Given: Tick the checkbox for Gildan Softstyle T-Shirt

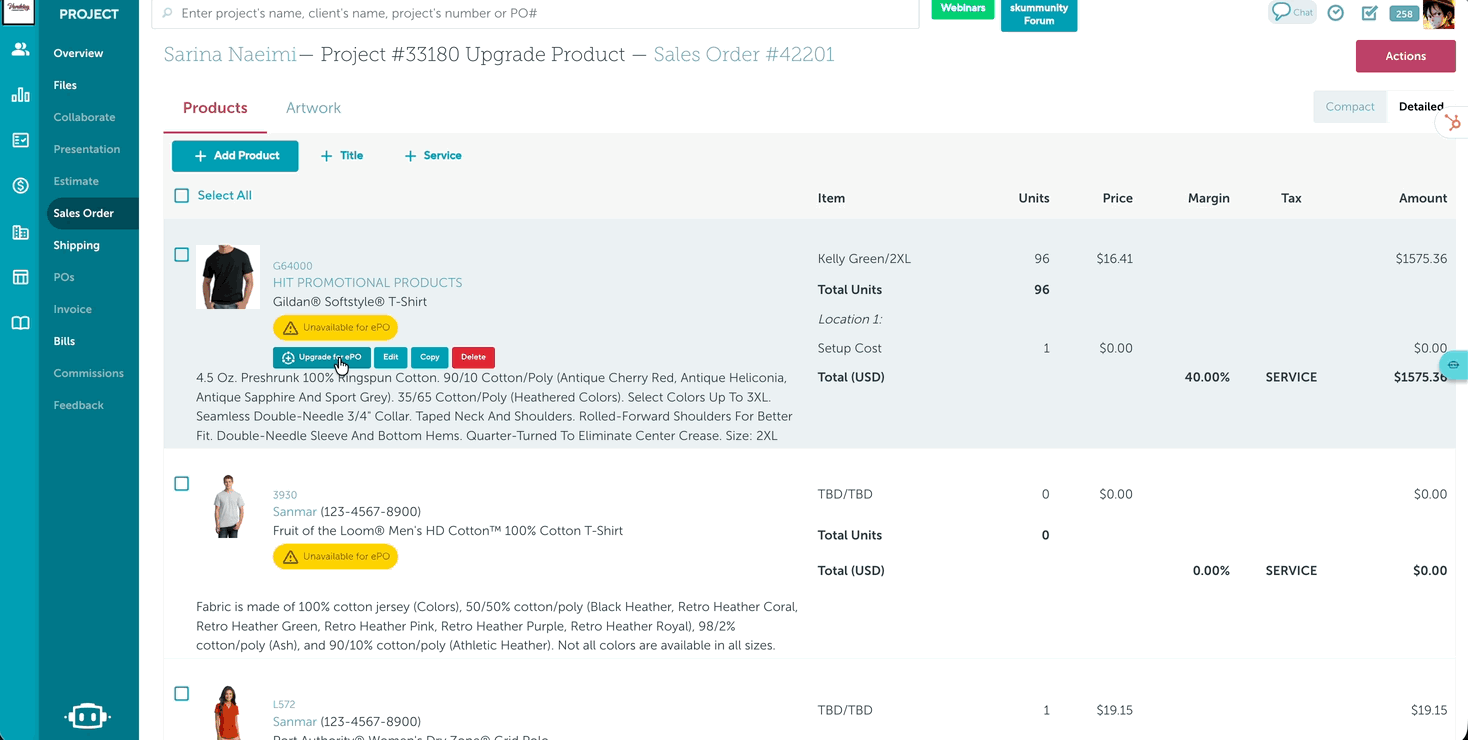Looking at the screenshot, I should click(182, 255).
